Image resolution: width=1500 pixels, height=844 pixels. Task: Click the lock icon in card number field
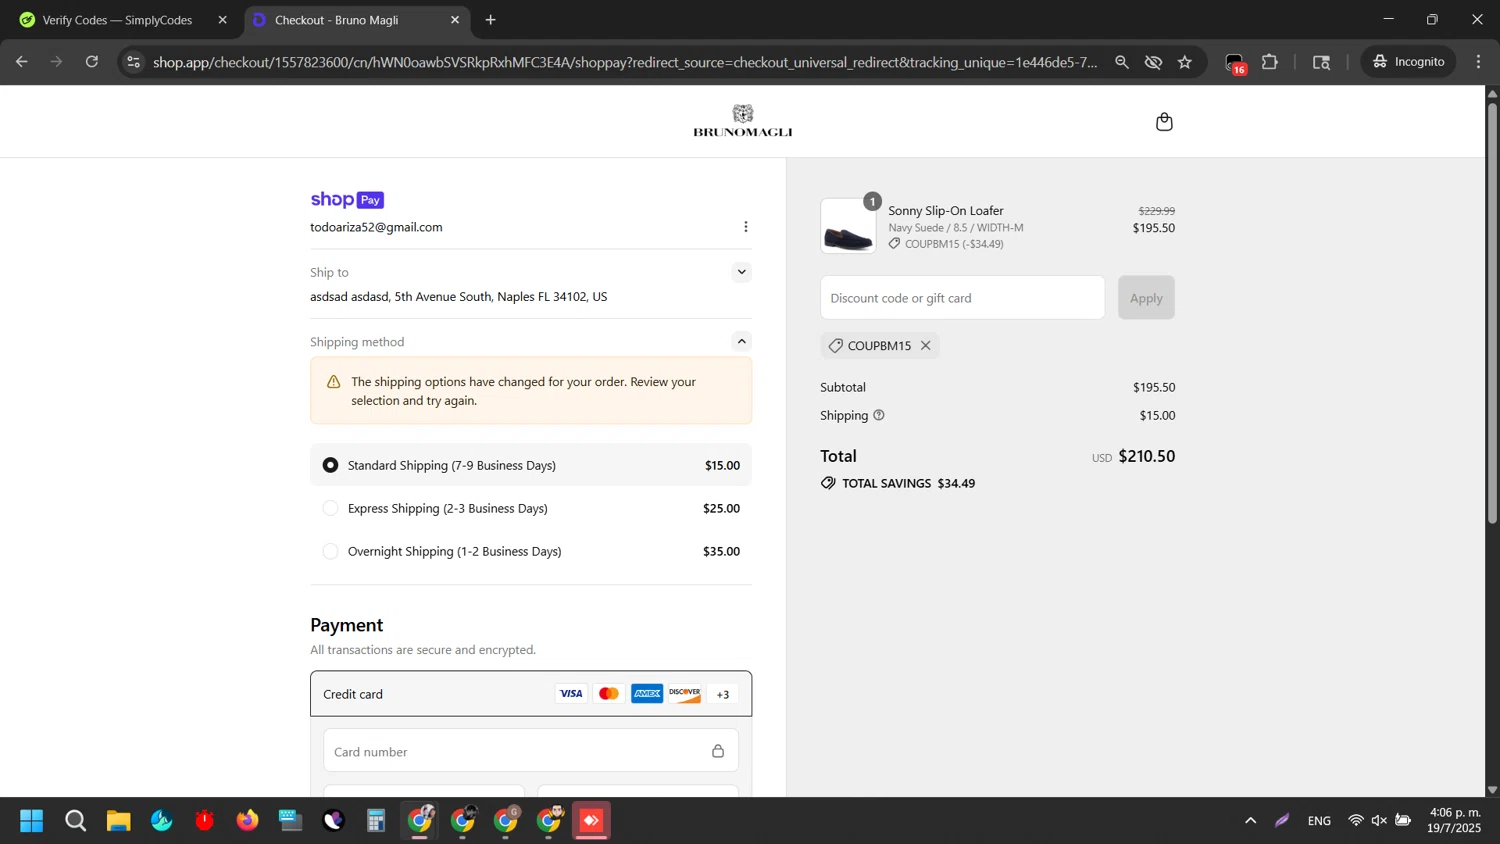point(718,751)
